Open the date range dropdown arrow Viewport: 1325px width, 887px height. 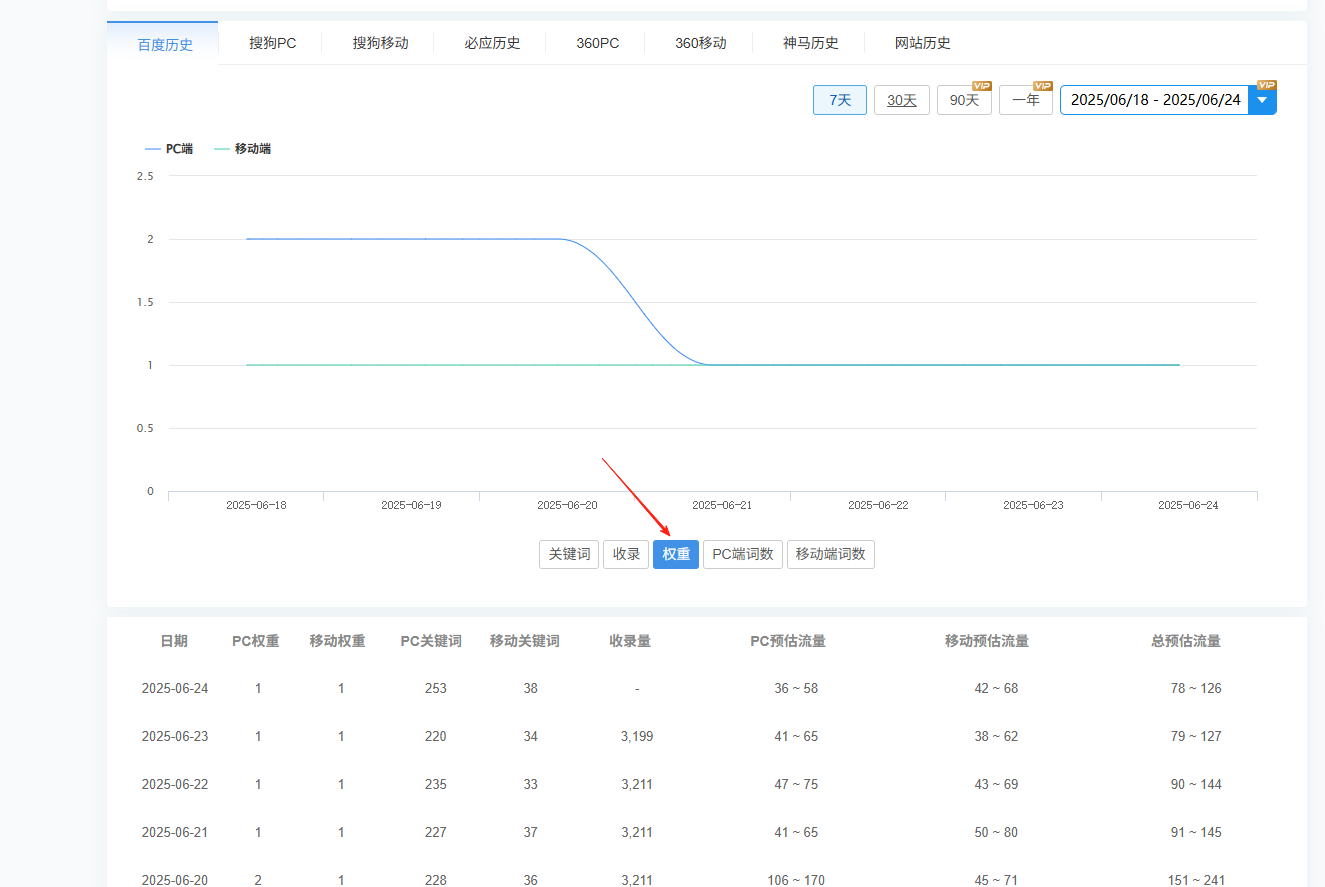1262,99
